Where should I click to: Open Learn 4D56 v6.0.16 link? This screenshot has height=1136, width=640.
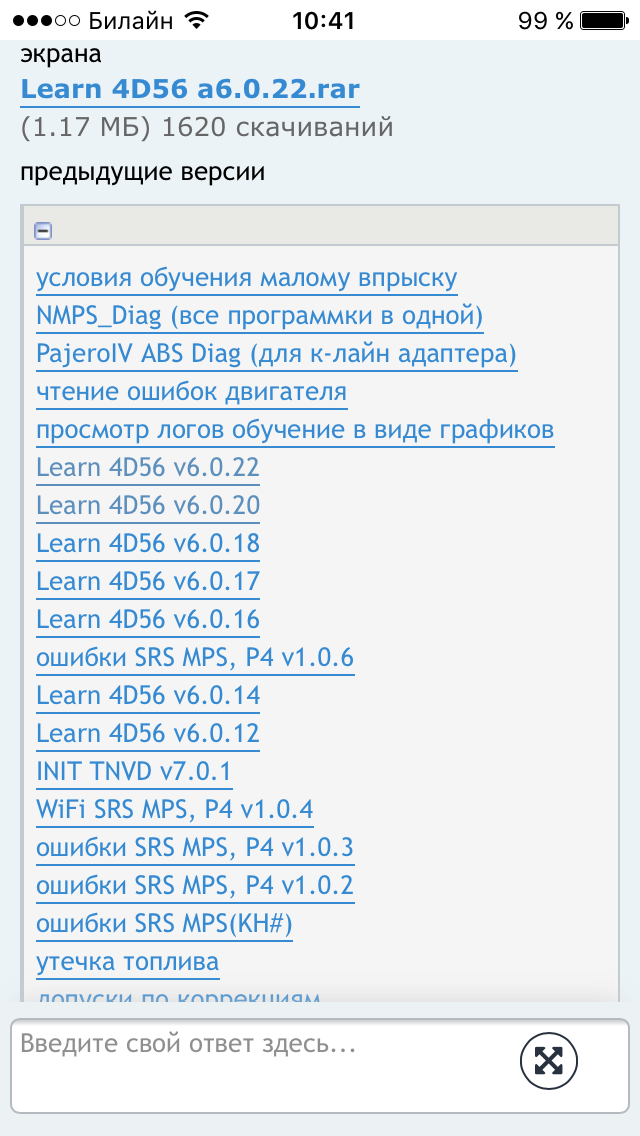[148, 620]
